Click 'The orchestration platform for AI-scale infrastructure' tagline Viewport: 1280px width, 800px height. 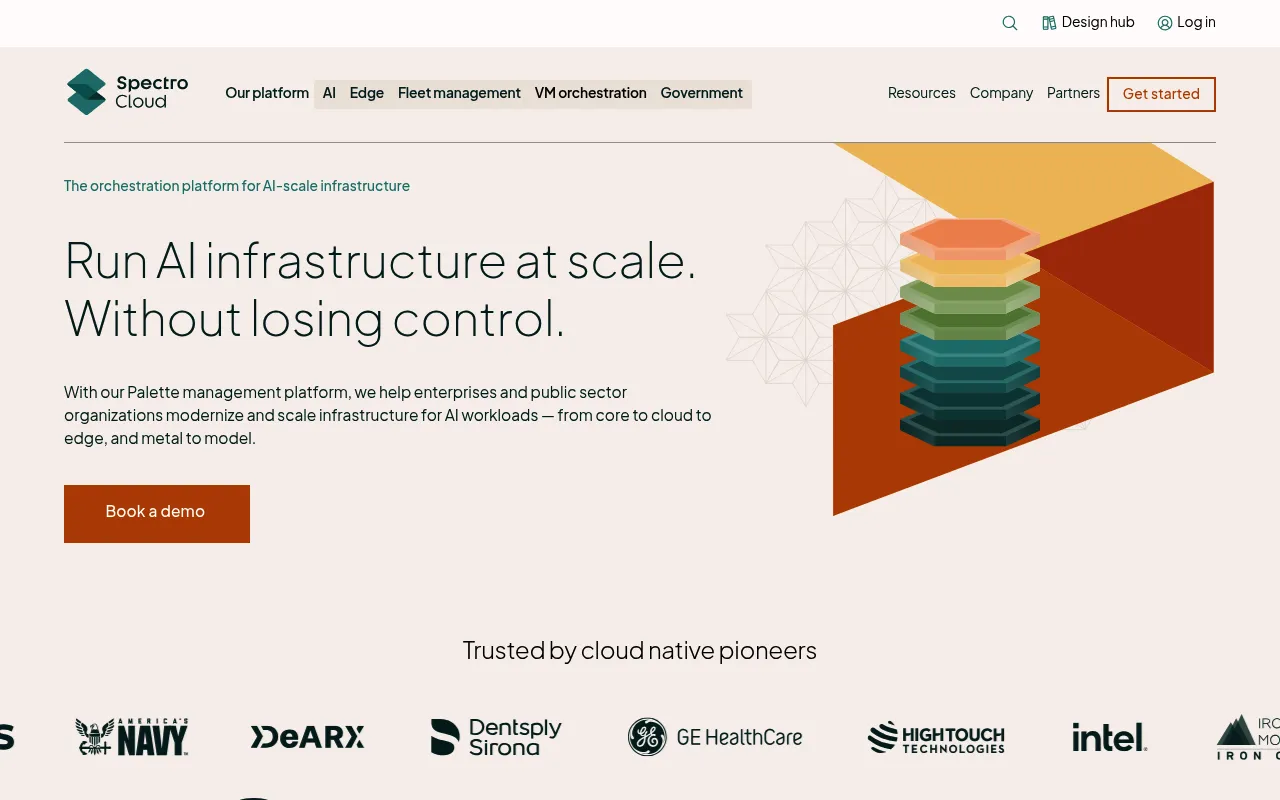pos(237,186)
